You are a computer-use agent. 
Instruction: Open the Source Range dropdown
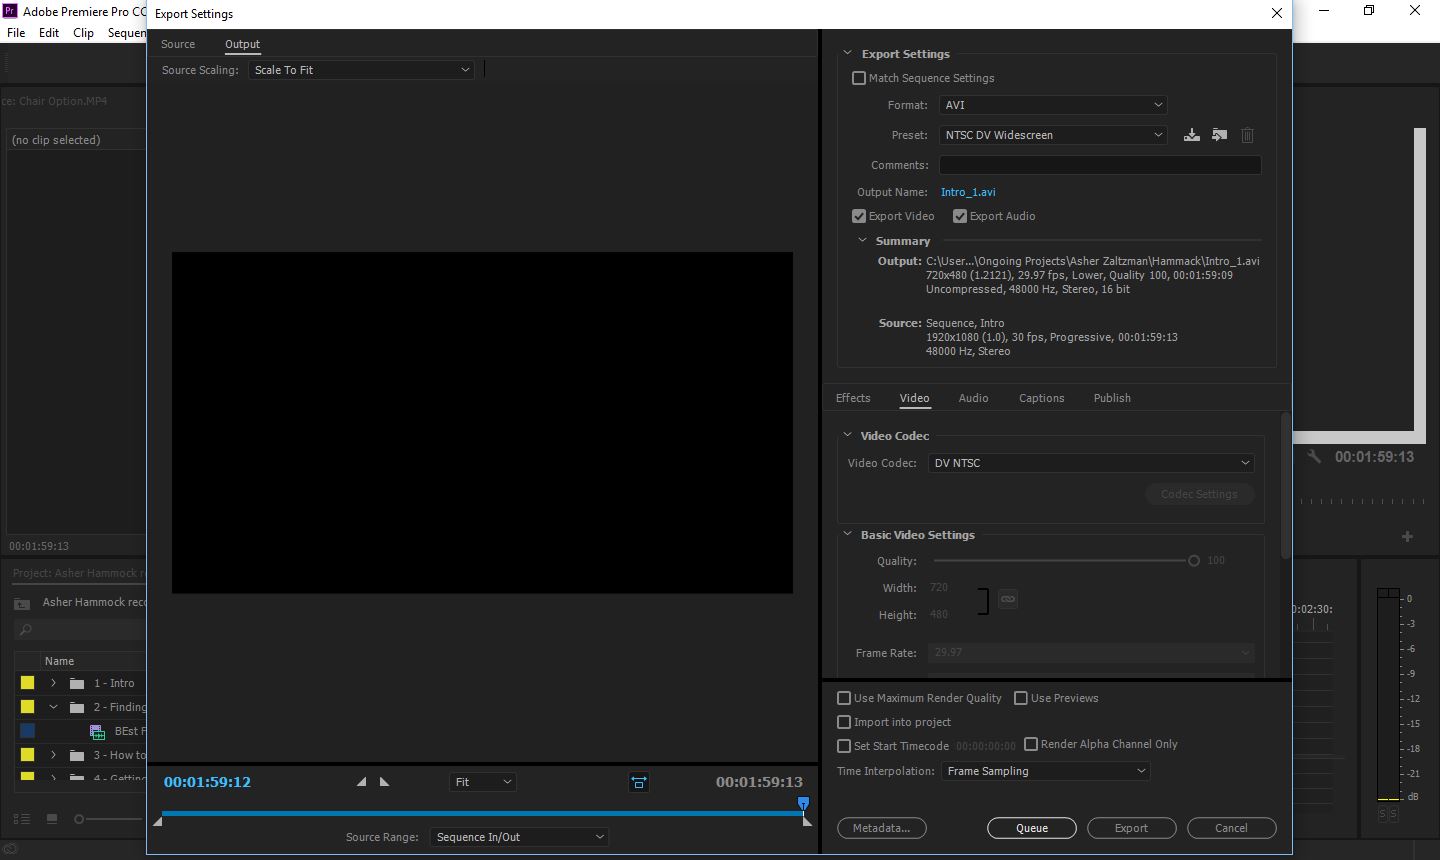pos(519,837)
